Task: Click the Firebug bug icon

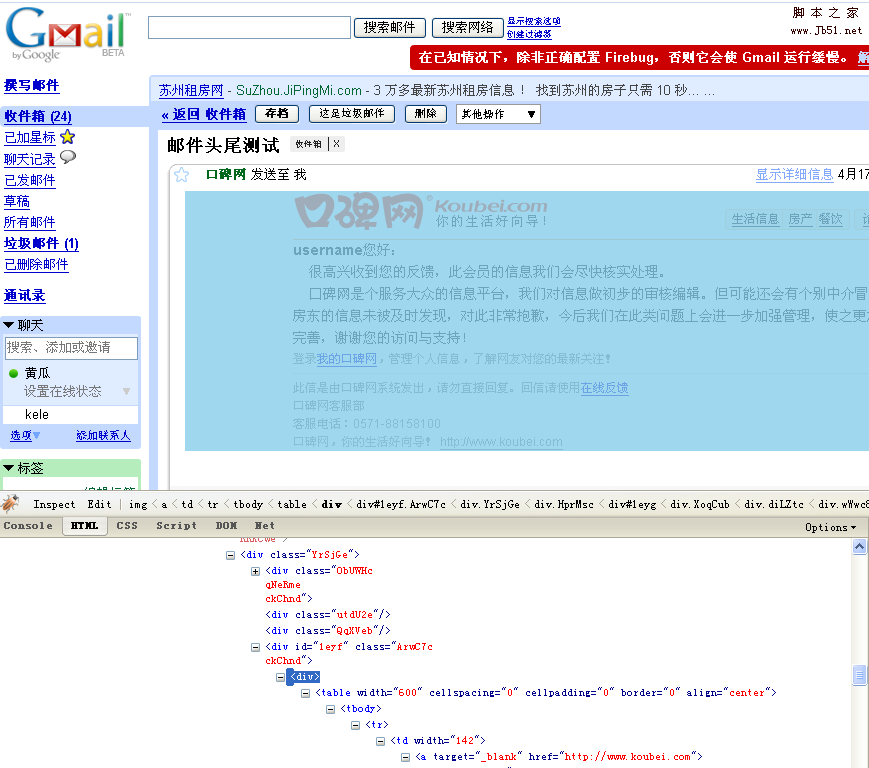Action: tap(11, 503)
